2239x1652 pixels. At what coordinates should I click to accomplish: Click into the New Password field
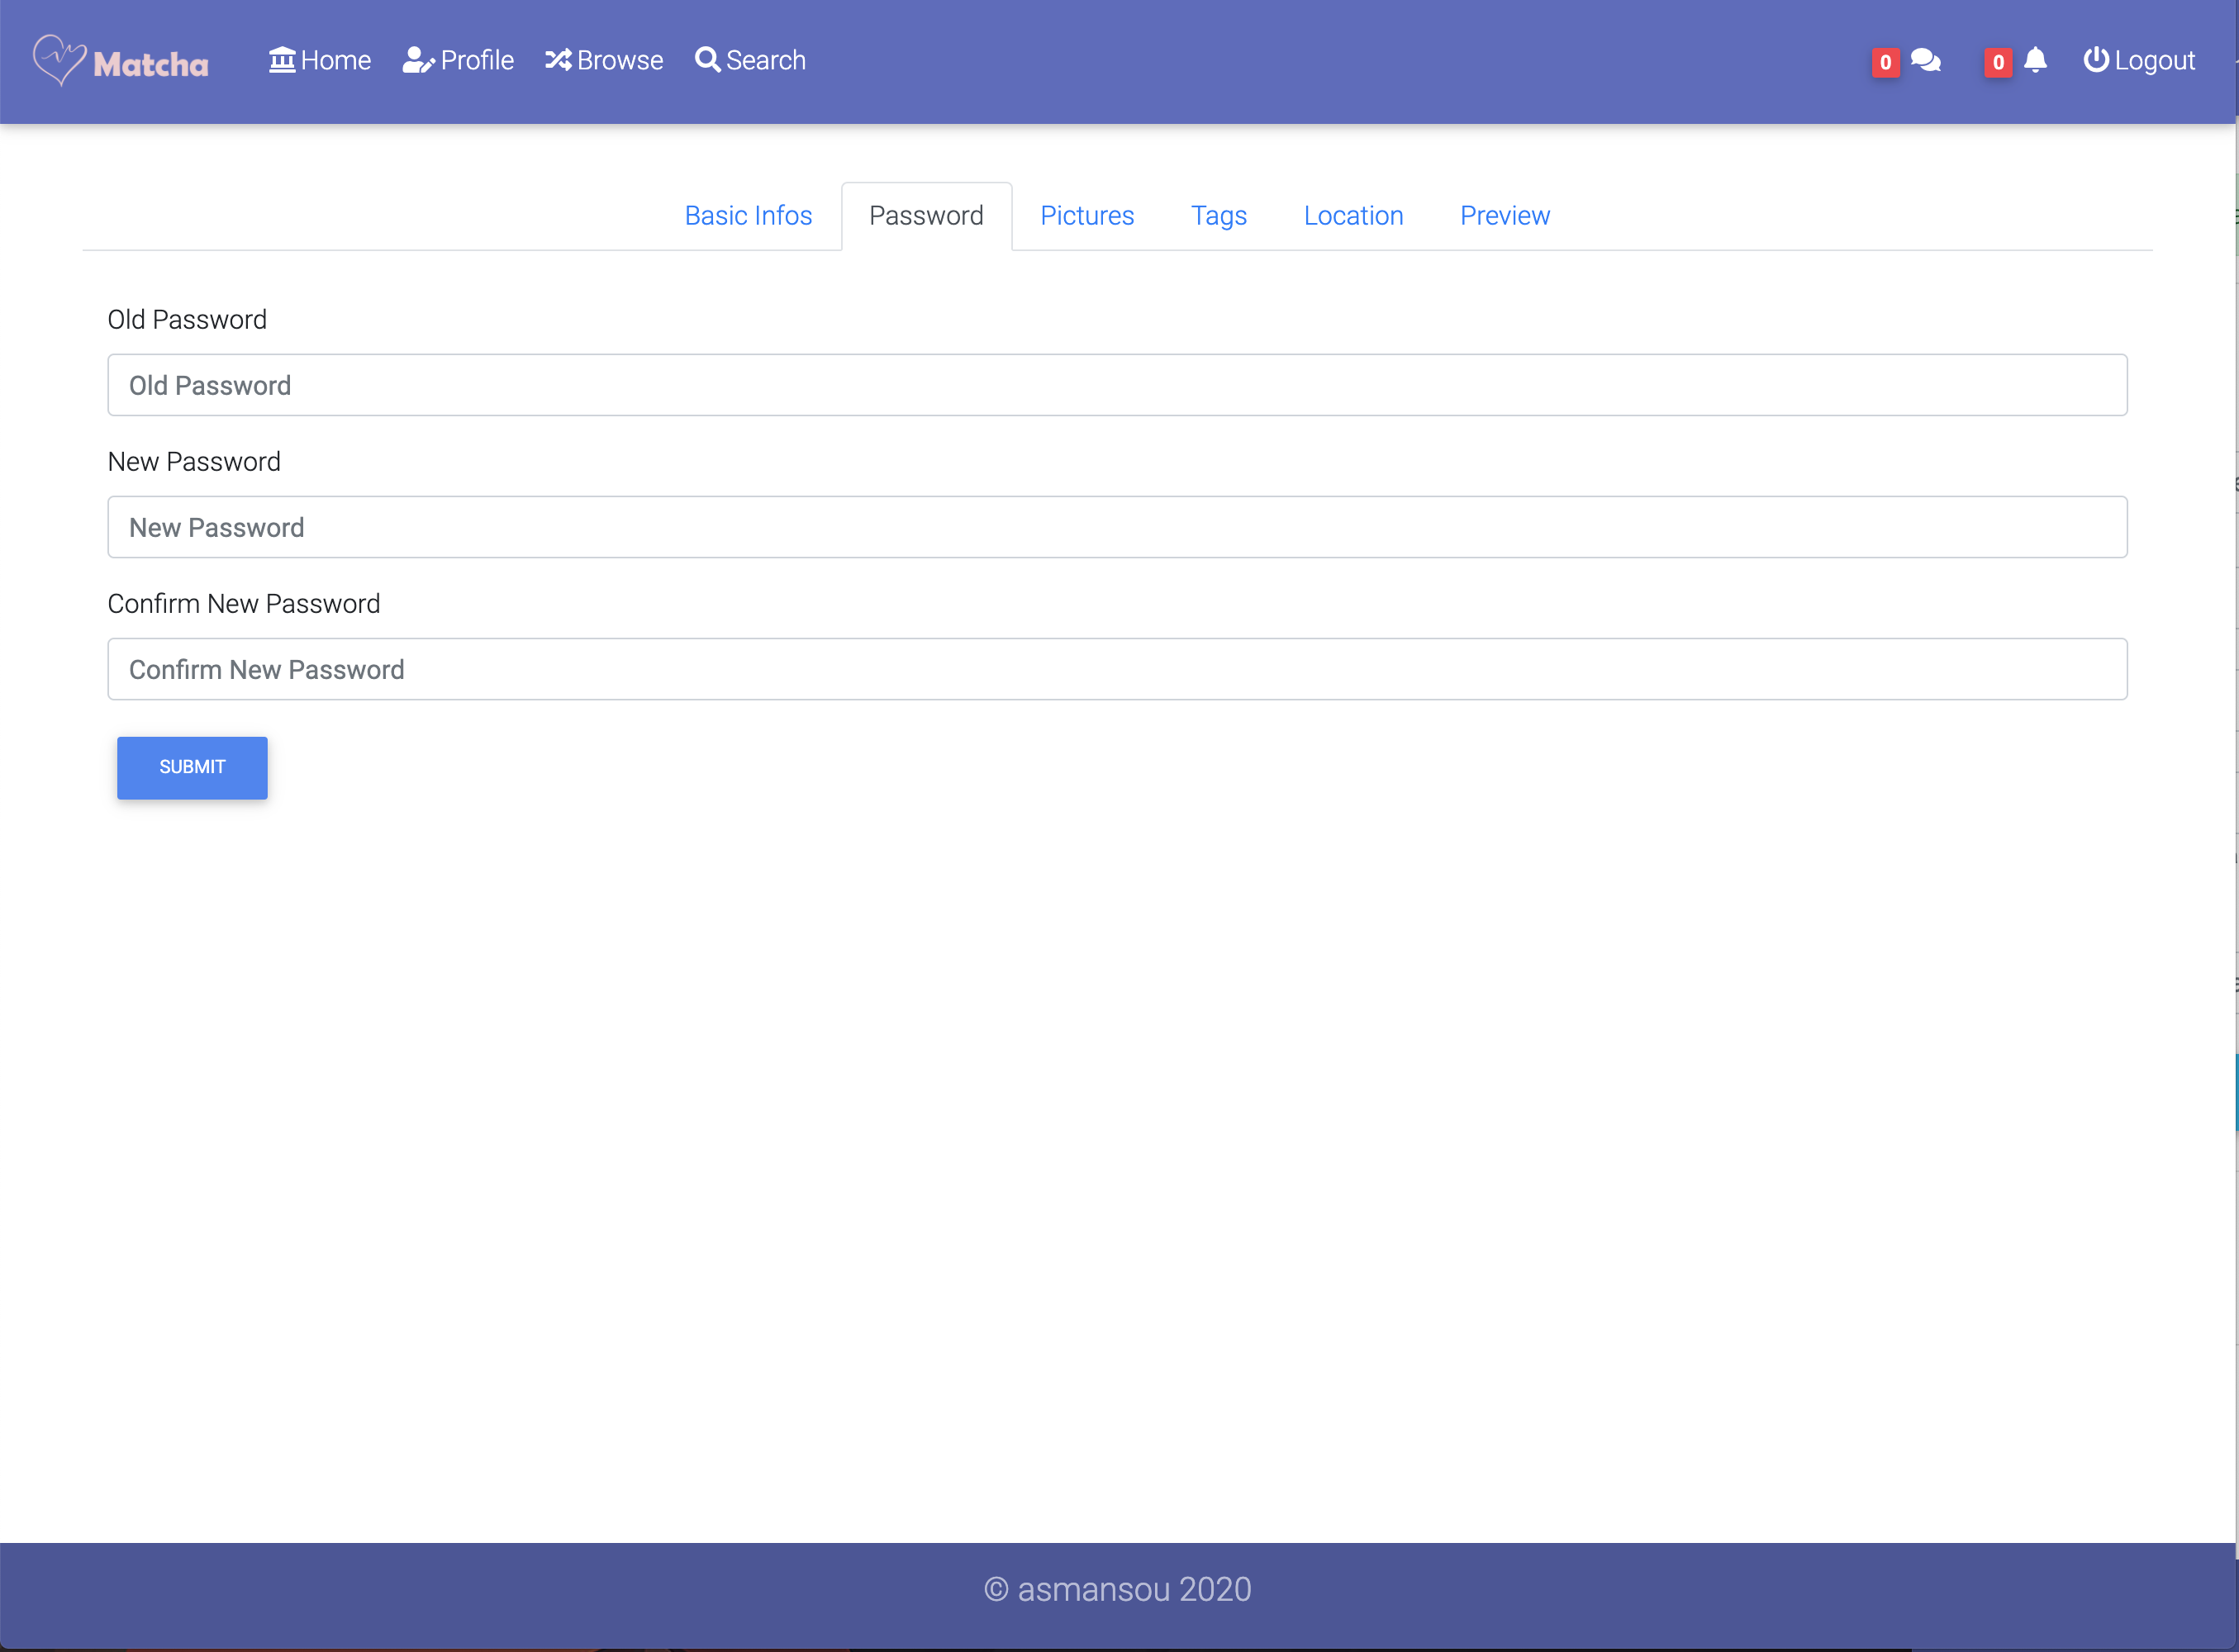point(1117,527)
